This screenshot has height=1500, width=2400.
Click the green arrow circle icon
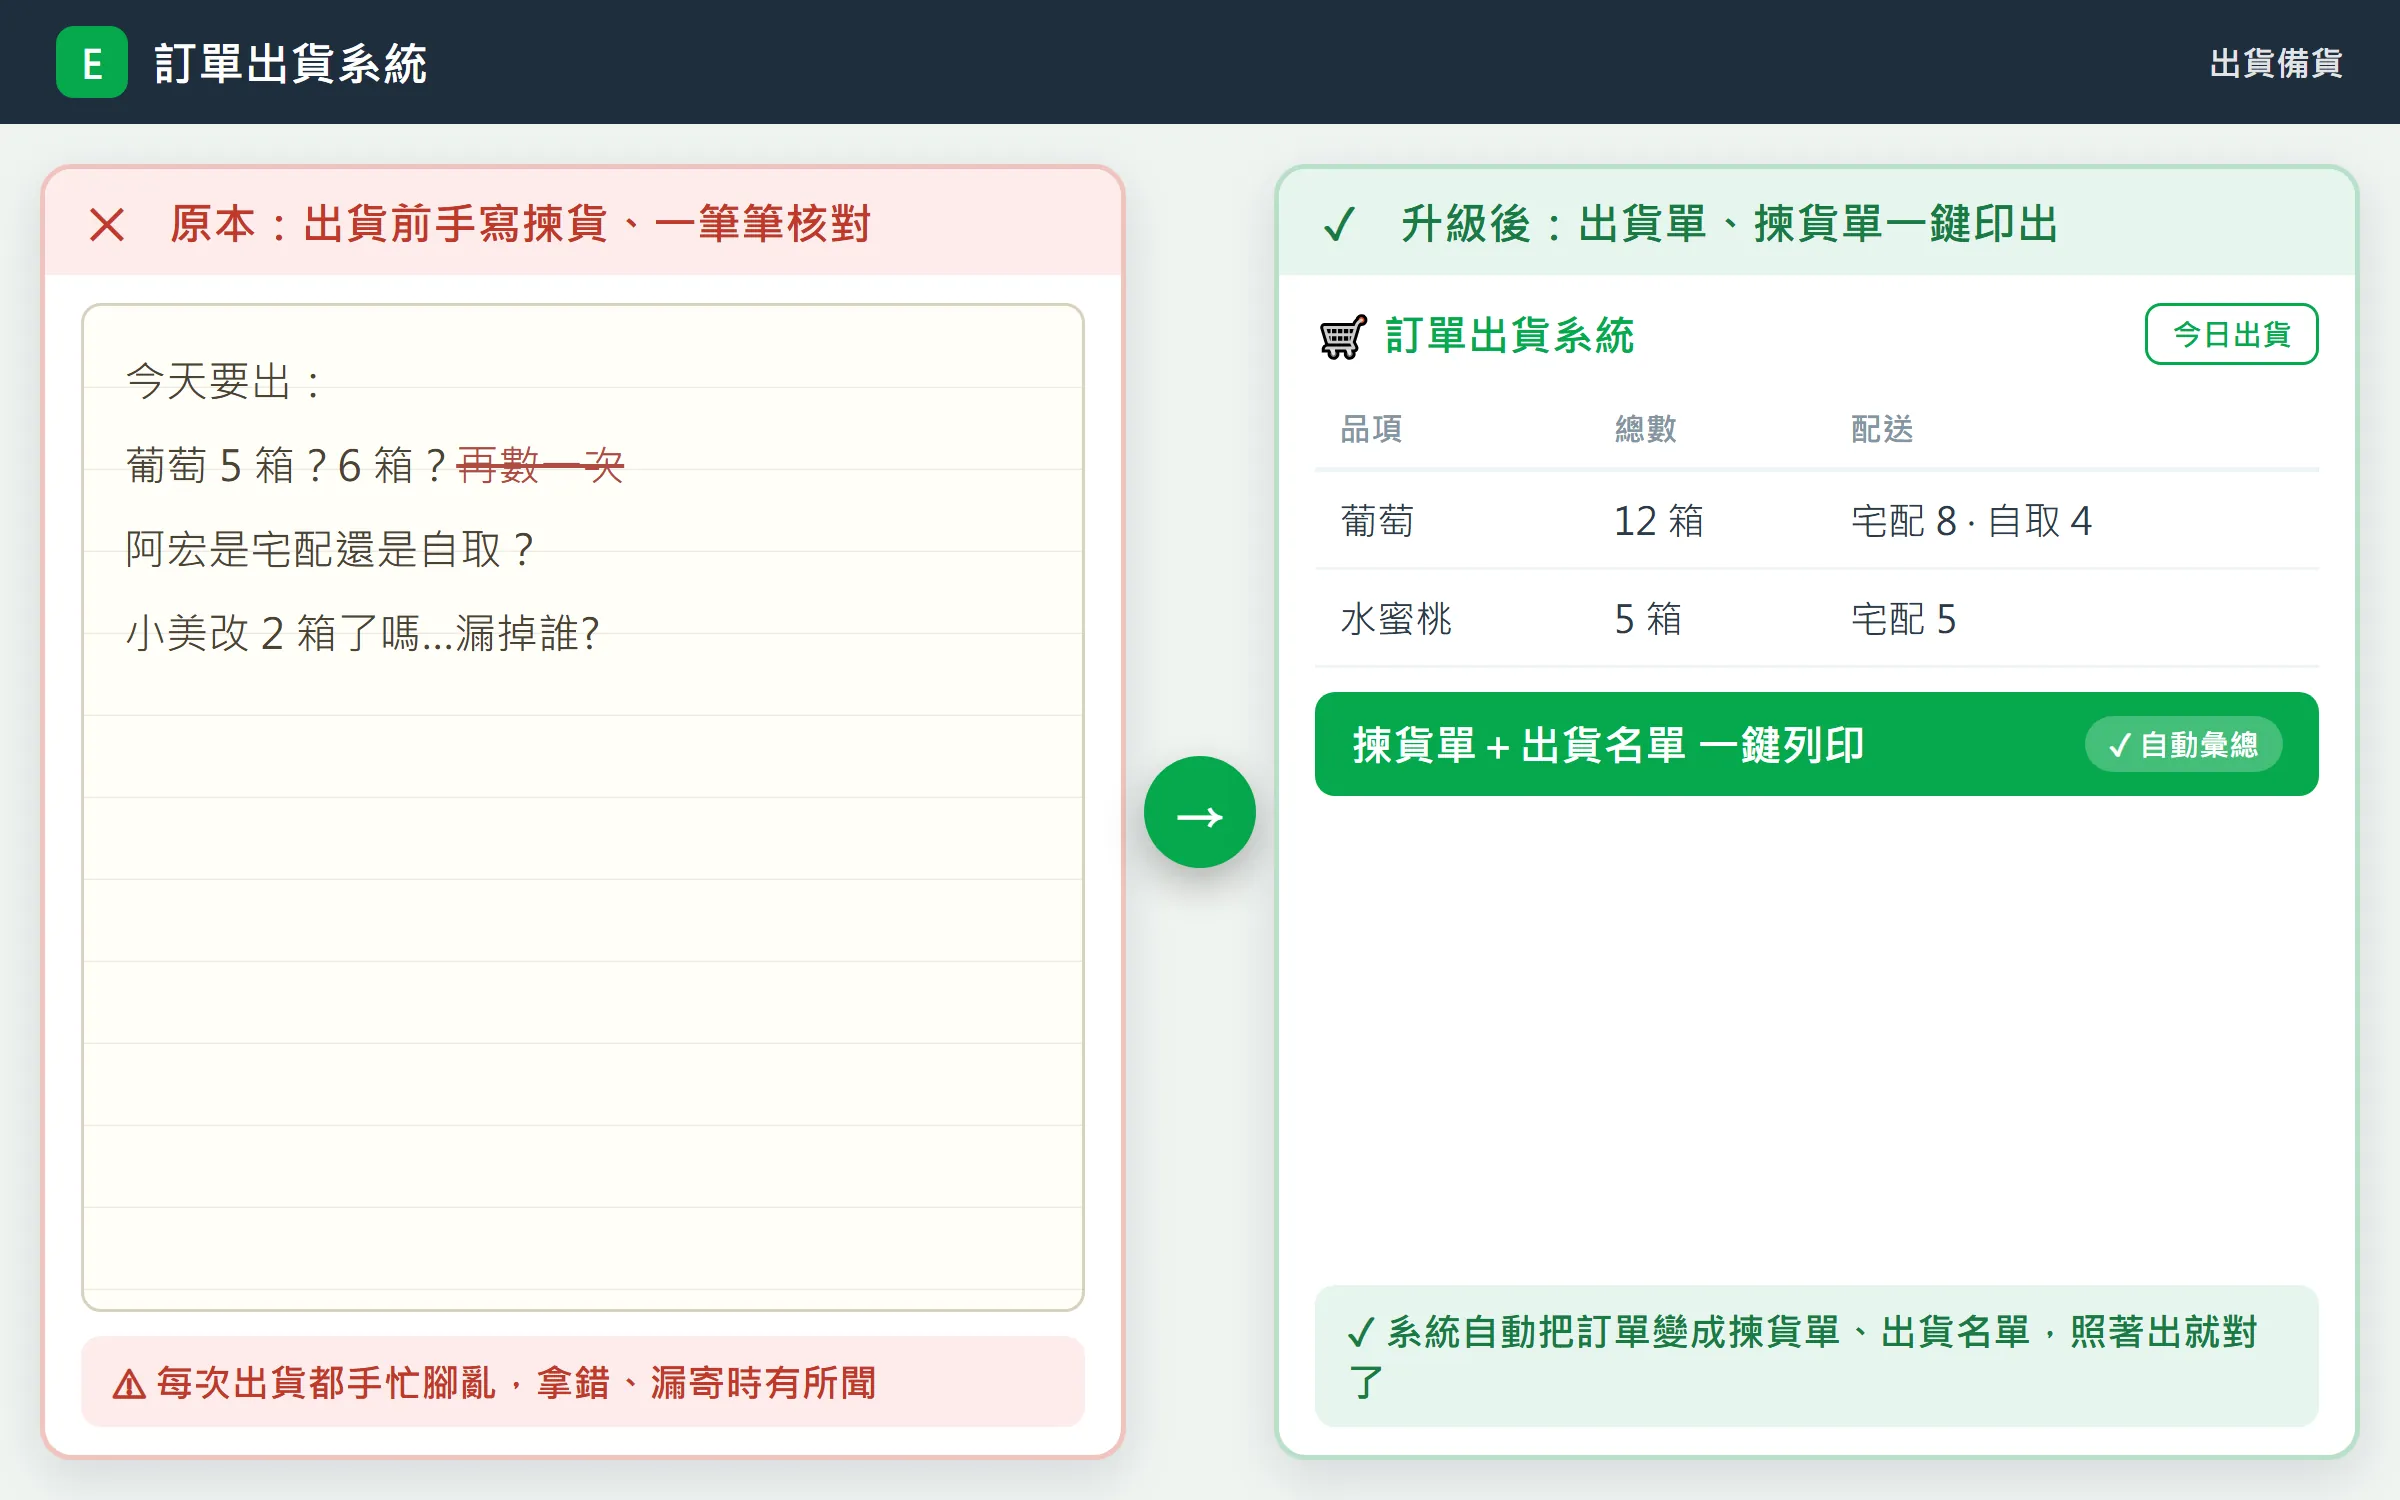1199,812
